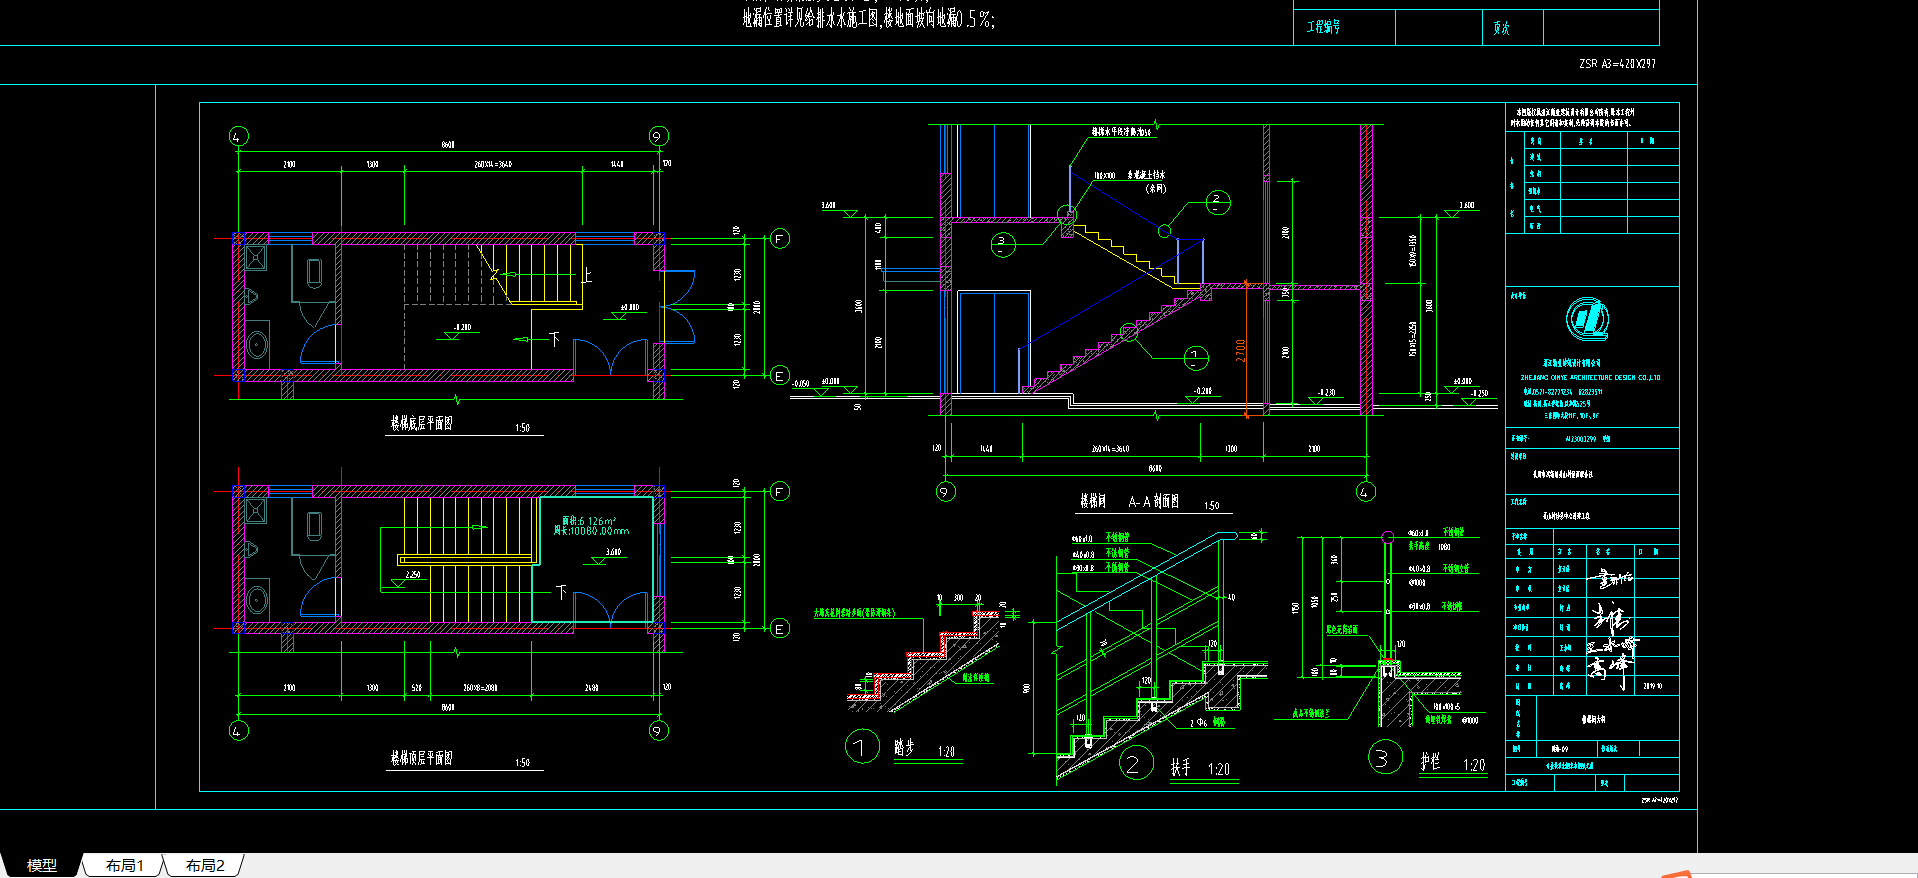This screenshot has height=878, width=1918.
Task: Select the 260X8=2080 dimension text
Action: 480,688
